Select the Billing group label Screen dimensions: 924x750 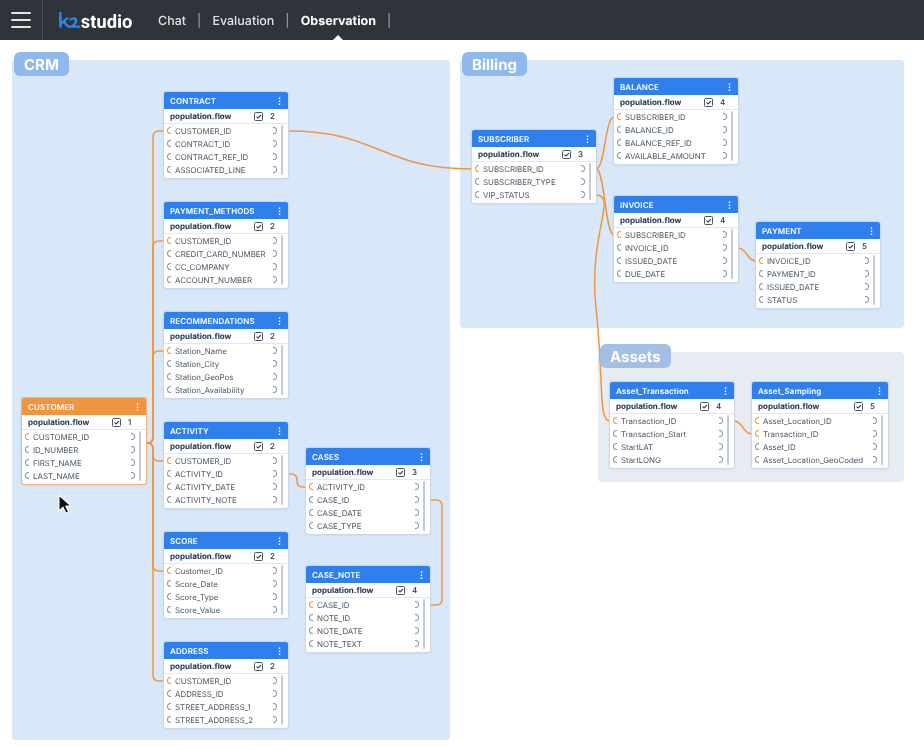click(x=494, y=64)
